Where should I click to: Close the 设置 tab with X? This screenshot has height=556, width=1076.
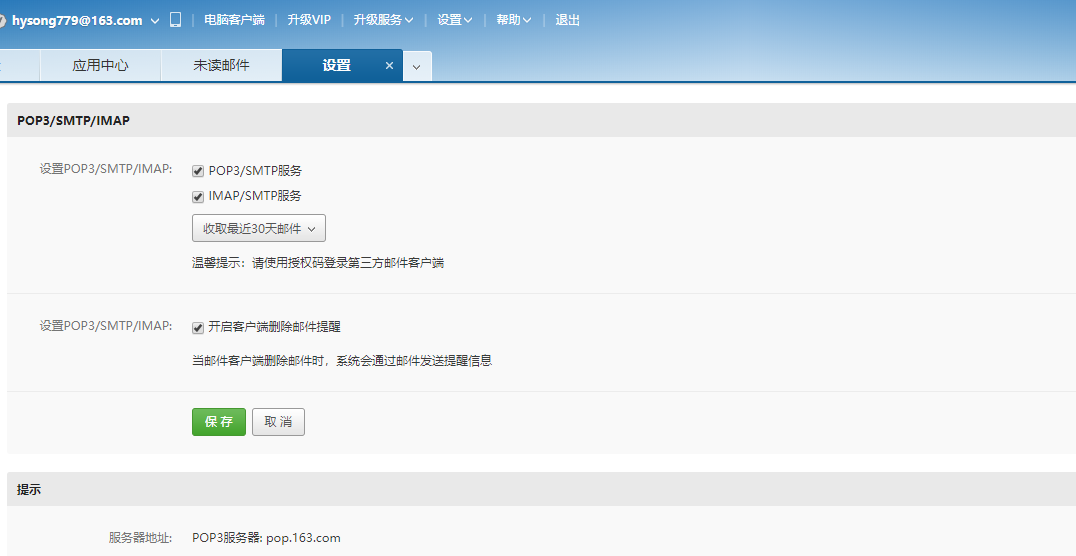389,66
